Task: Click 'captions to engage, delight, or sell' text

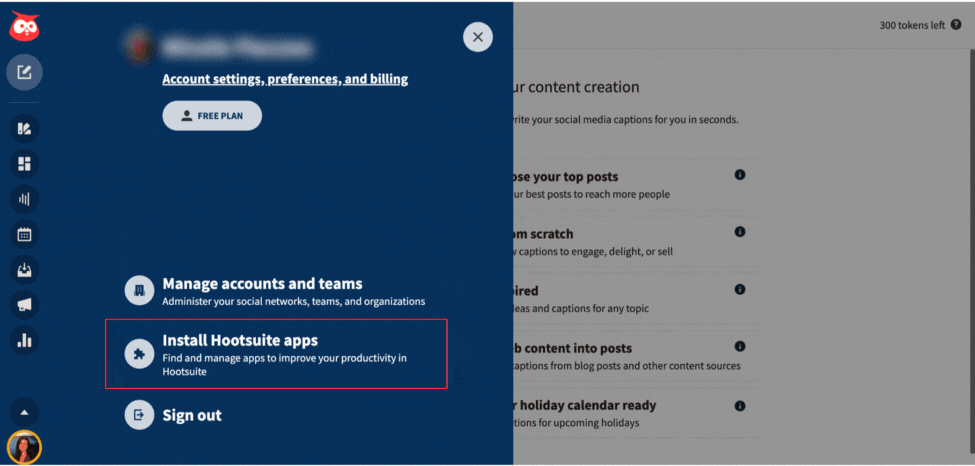Action: [594, 252]
